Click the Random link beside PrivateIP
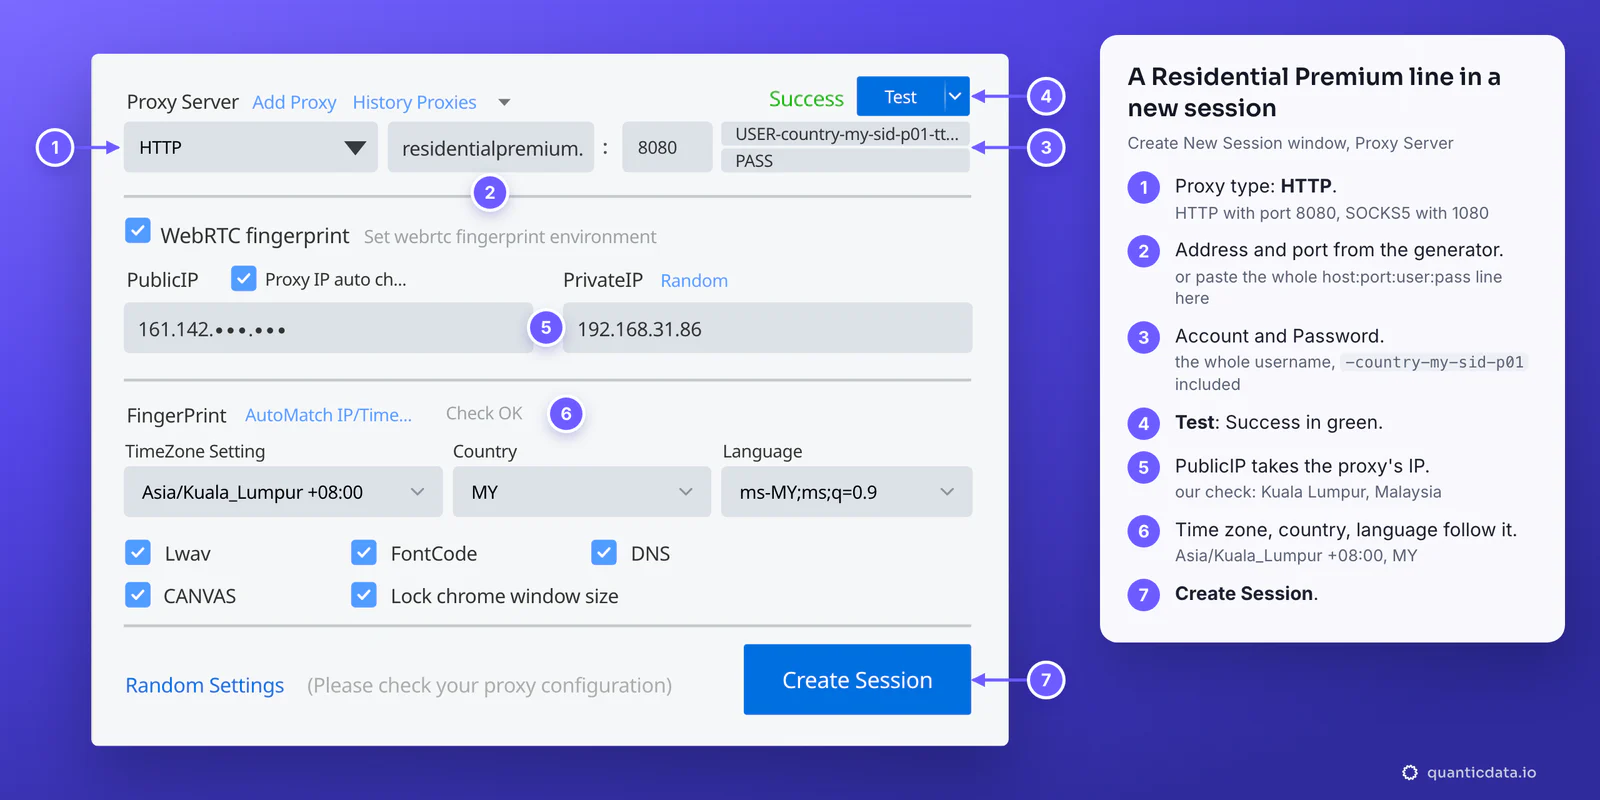The width and height of the screenshot is (1600, 800). pos(694,281)
